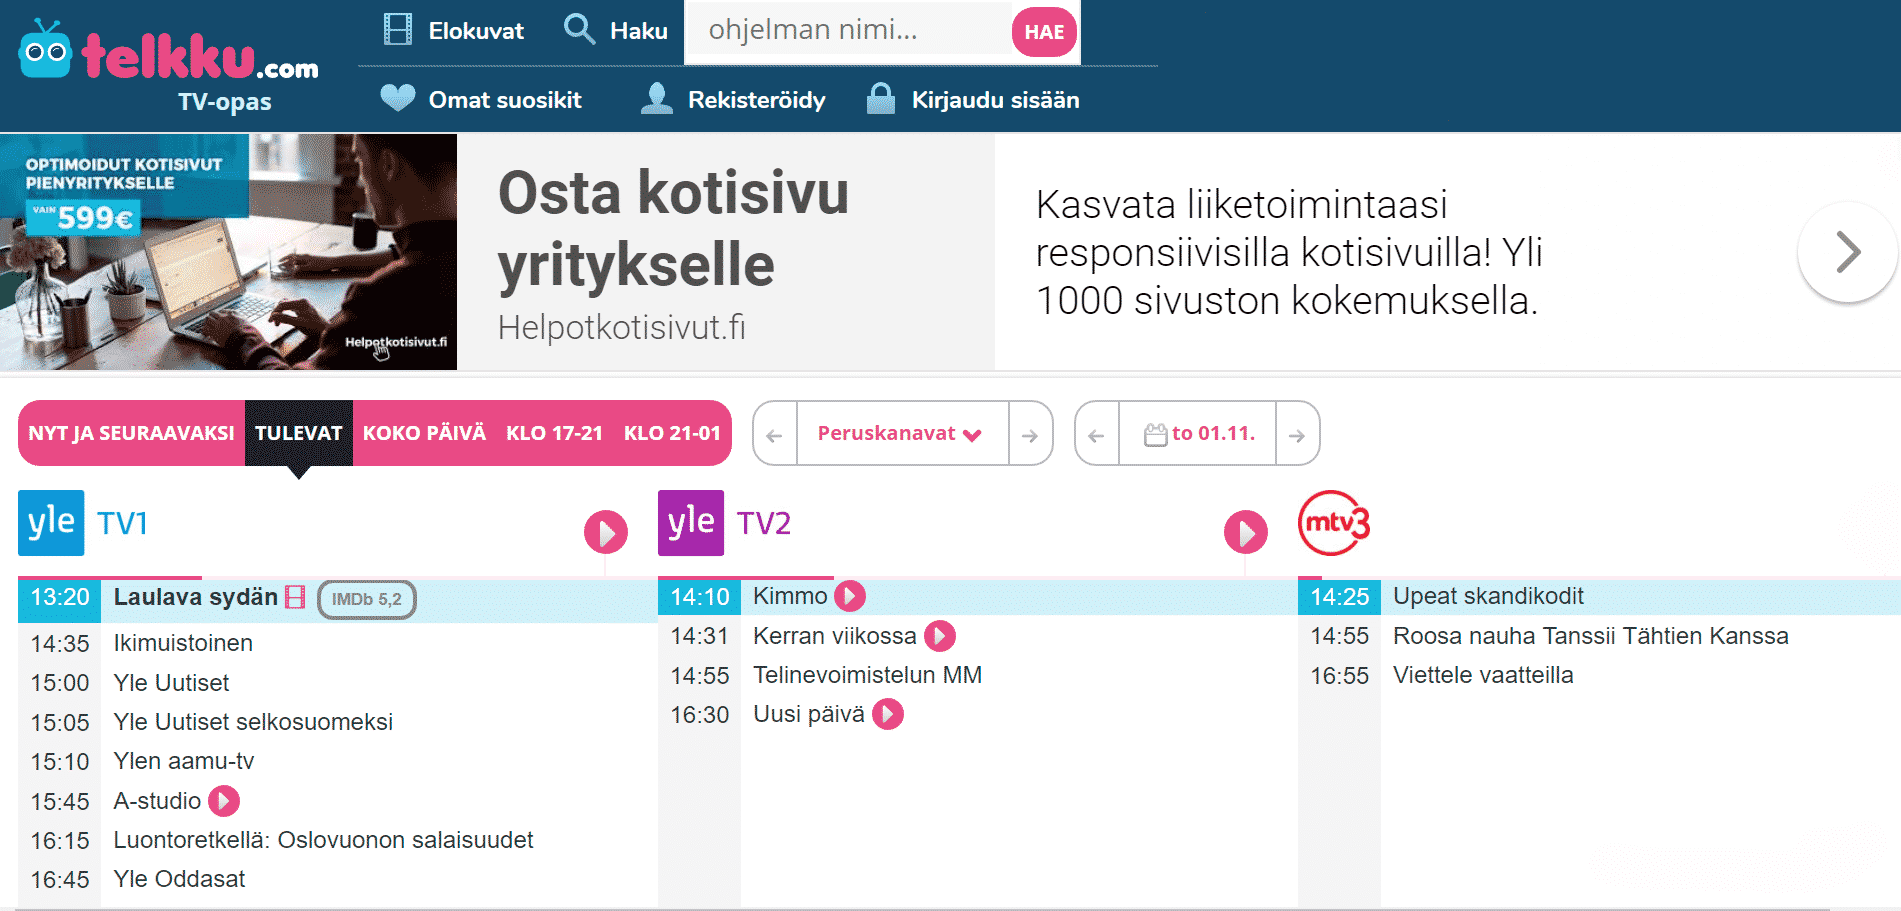This screenshot has width=1901, height=911.
Task: Submit search with the HAE button
Action: [x=1044, y=32]
